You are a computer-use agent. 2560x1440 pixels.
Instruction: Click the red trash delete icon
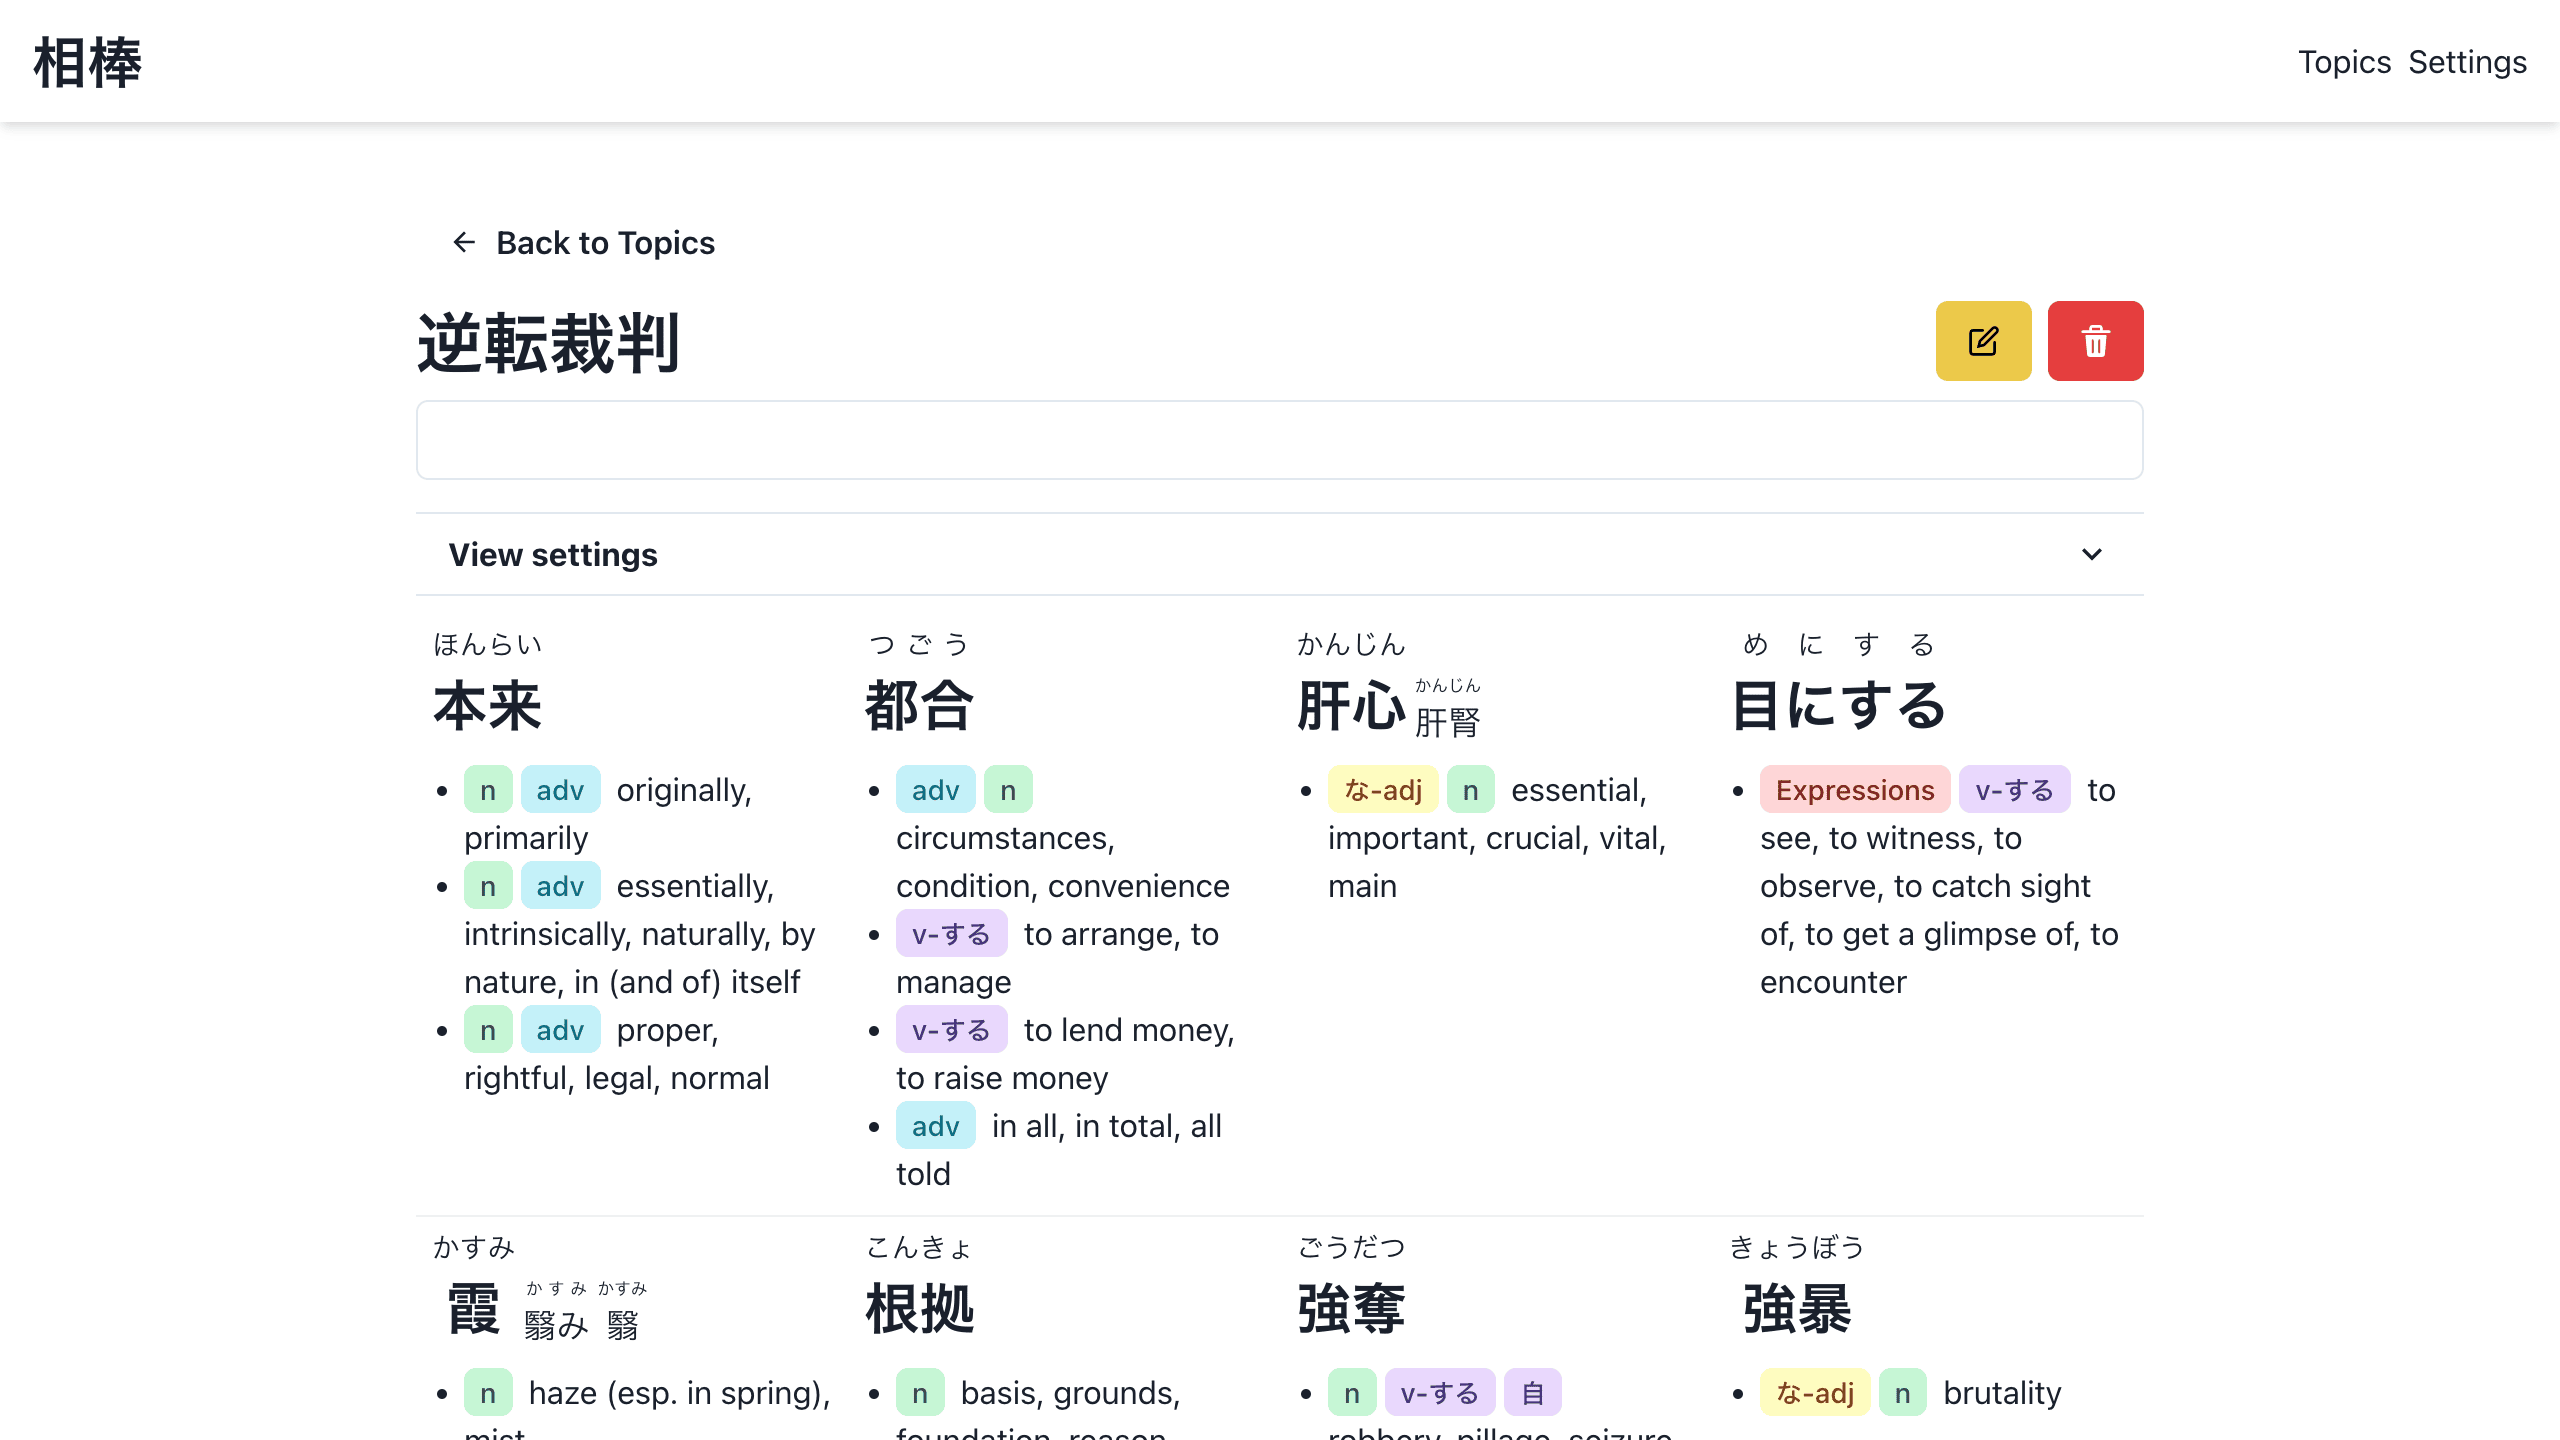[x=2095, y=341]
